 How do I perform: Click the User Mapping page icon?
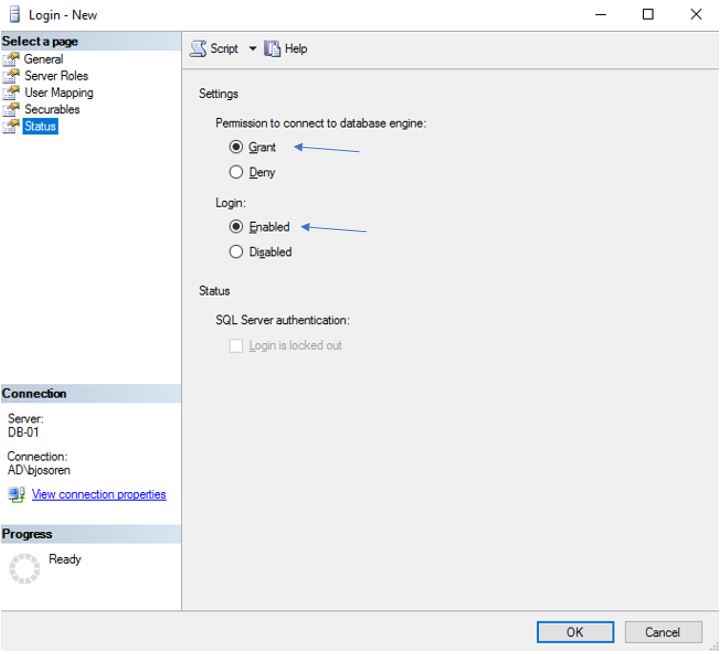[12, 93]
